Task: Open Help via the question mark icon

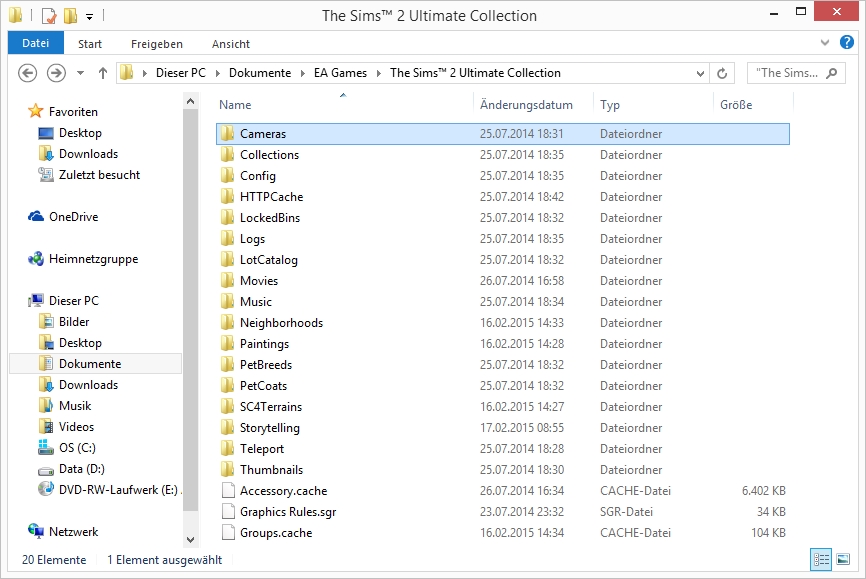Action: [847, 43]
